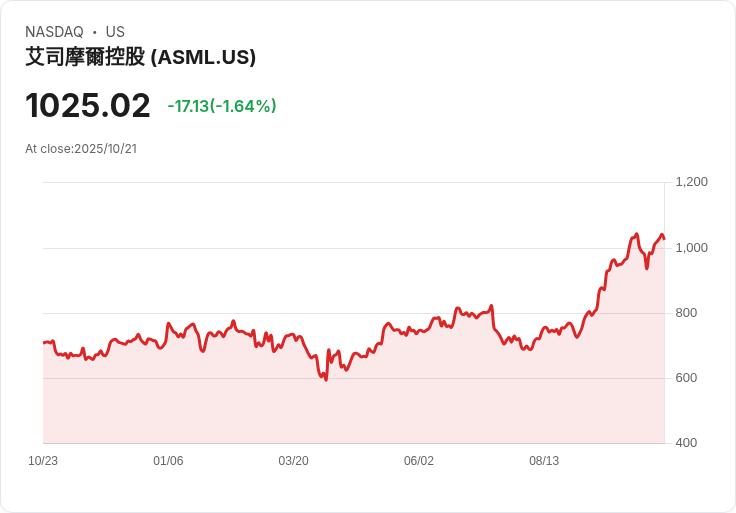Image resolution: width=736 pixels, height=513 pixels.
Task: Click the lowest dip of the price line
Action: point(326,380)
